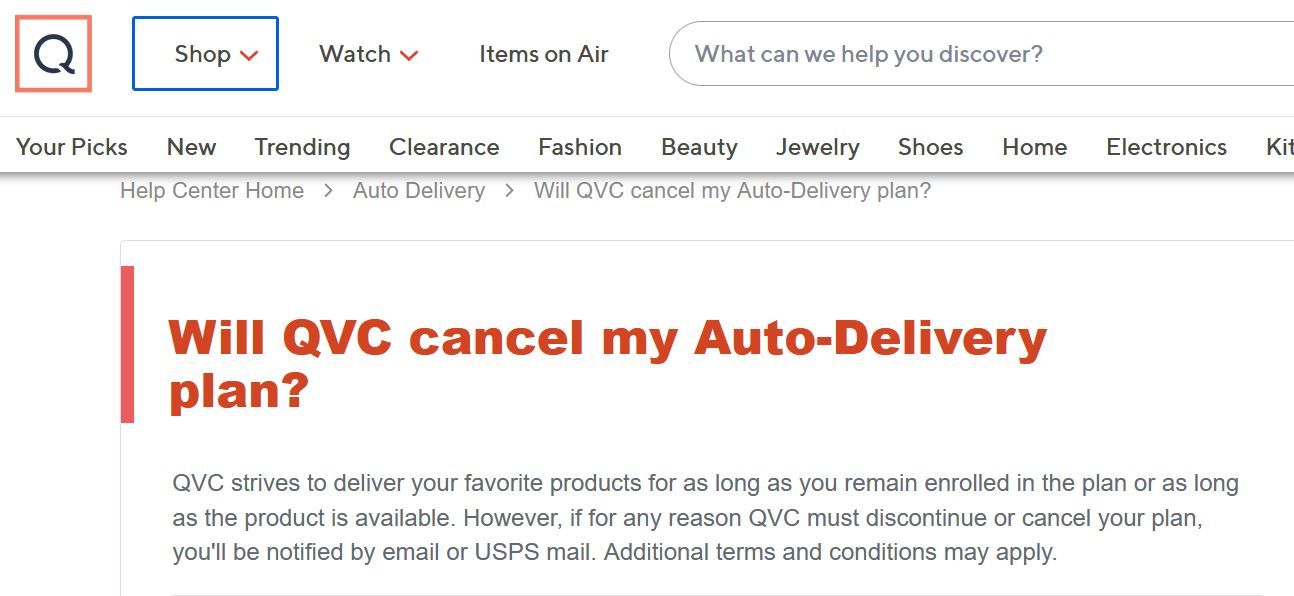Go to Items on Air
1294x596 pixels.
tap(543, 54)
